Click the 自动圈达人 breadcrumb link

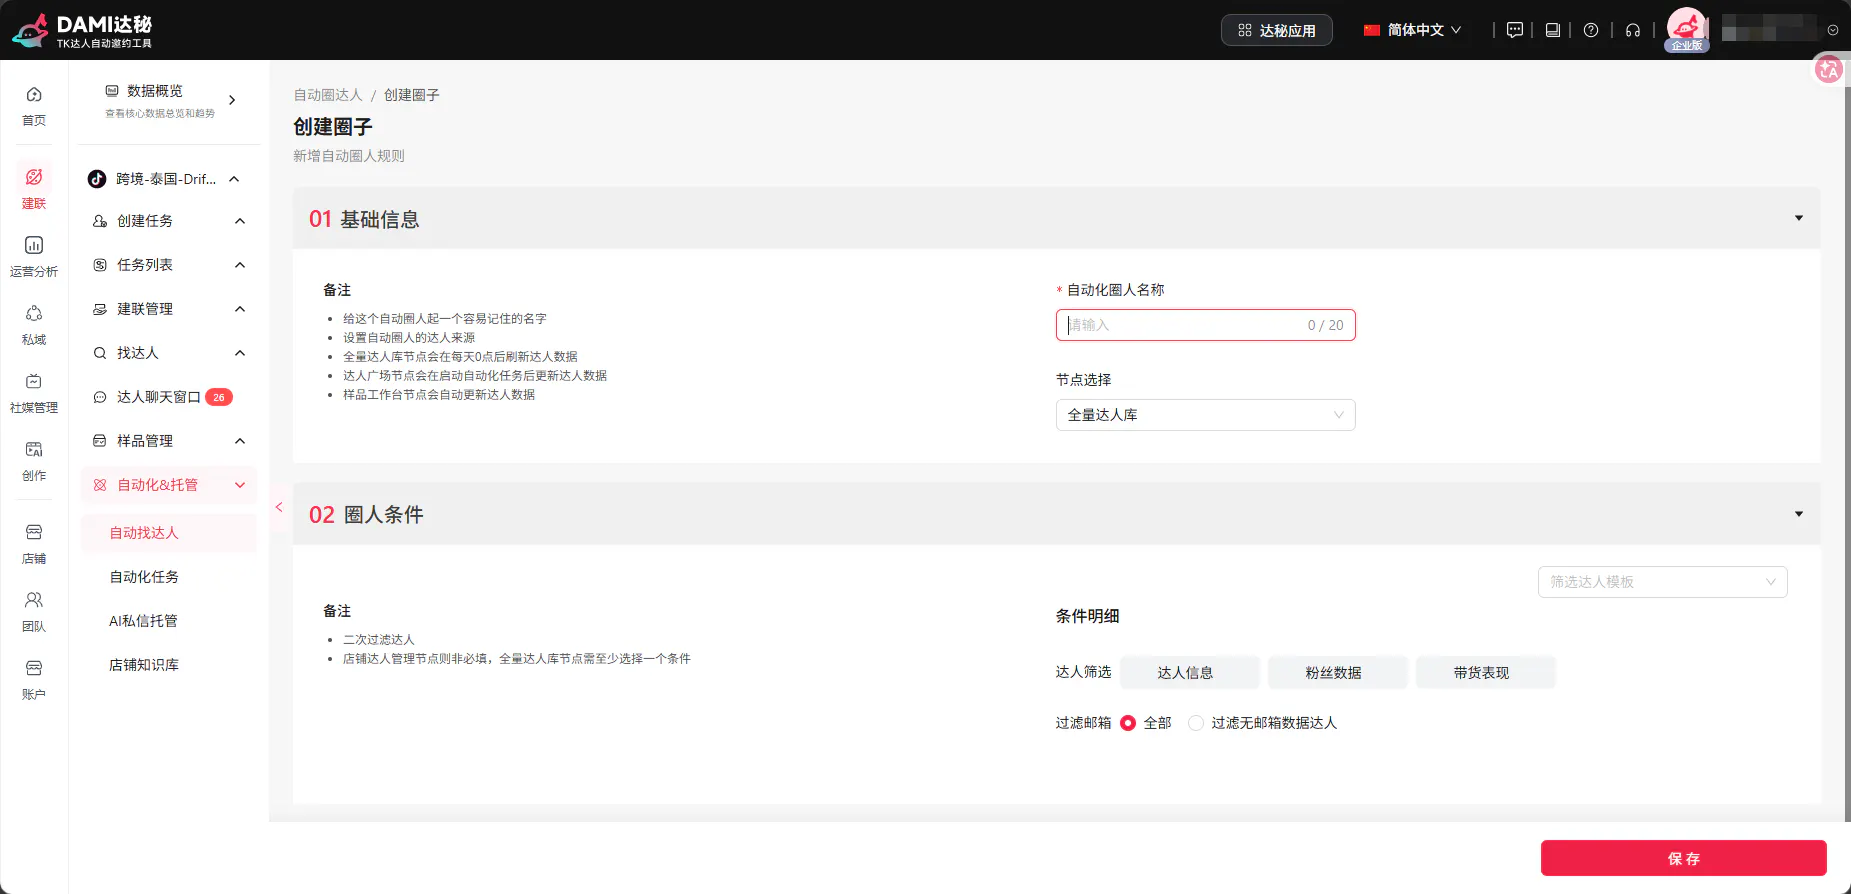coord(328,95)
